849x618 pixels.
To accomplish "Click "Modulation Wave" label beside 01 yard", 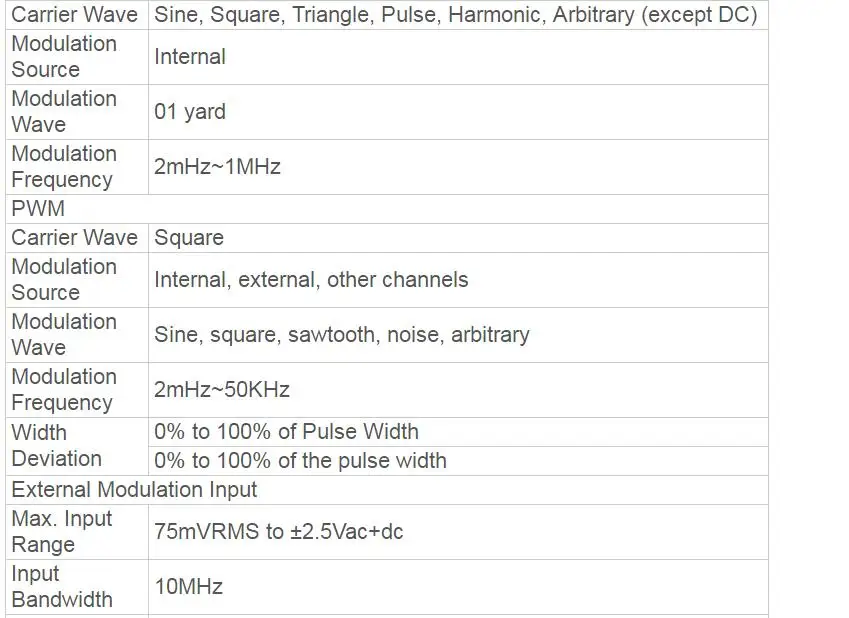I will 63,112.
